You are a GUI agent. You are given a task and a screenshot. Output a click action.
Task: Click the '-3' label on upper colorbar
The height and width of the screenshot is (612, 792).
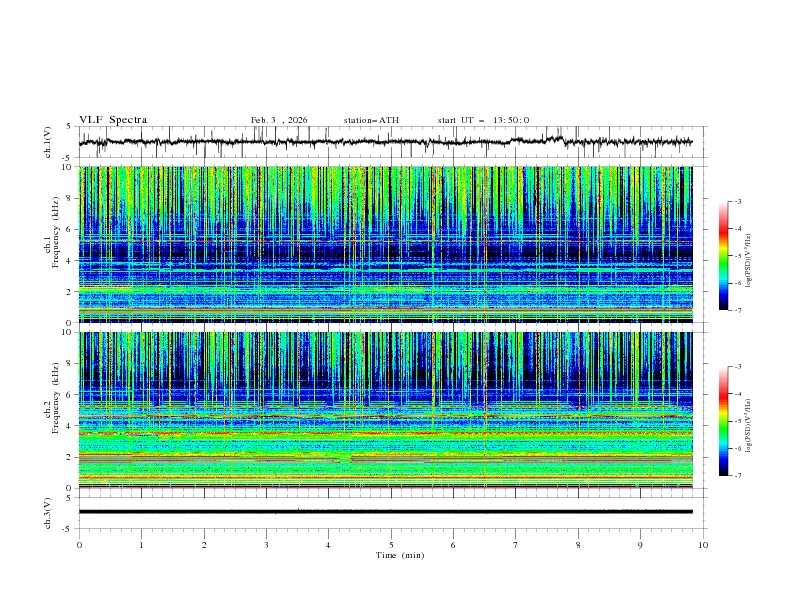click(737, 201)
